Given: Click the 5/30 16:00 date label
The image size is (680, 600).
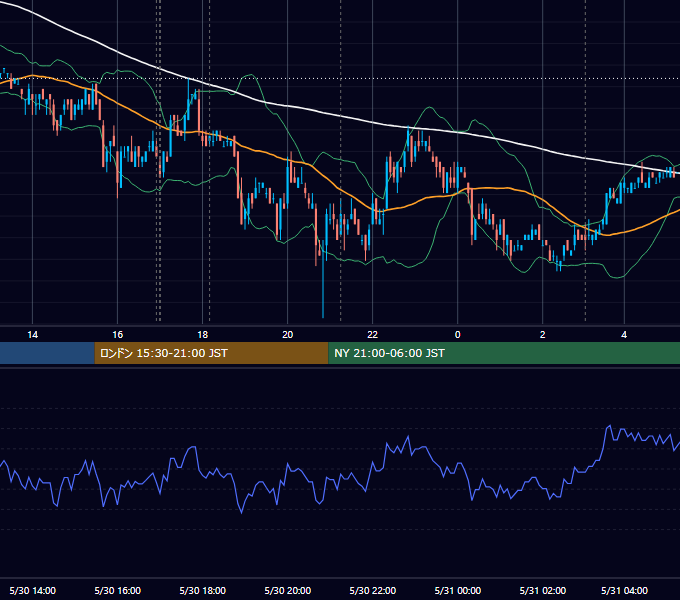Looking at the screenshot, I should point(118,590).
